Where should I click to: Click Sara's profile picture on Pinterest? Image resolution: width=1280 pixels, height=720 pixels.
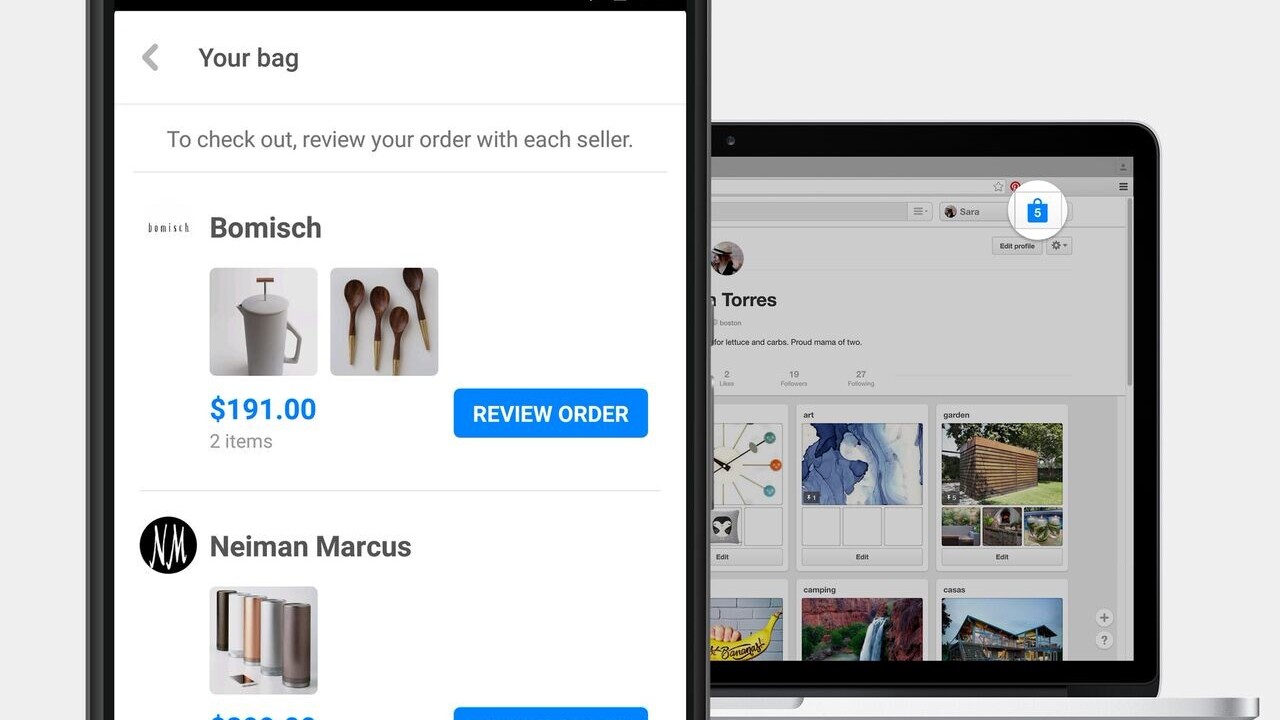coord(727,258)
